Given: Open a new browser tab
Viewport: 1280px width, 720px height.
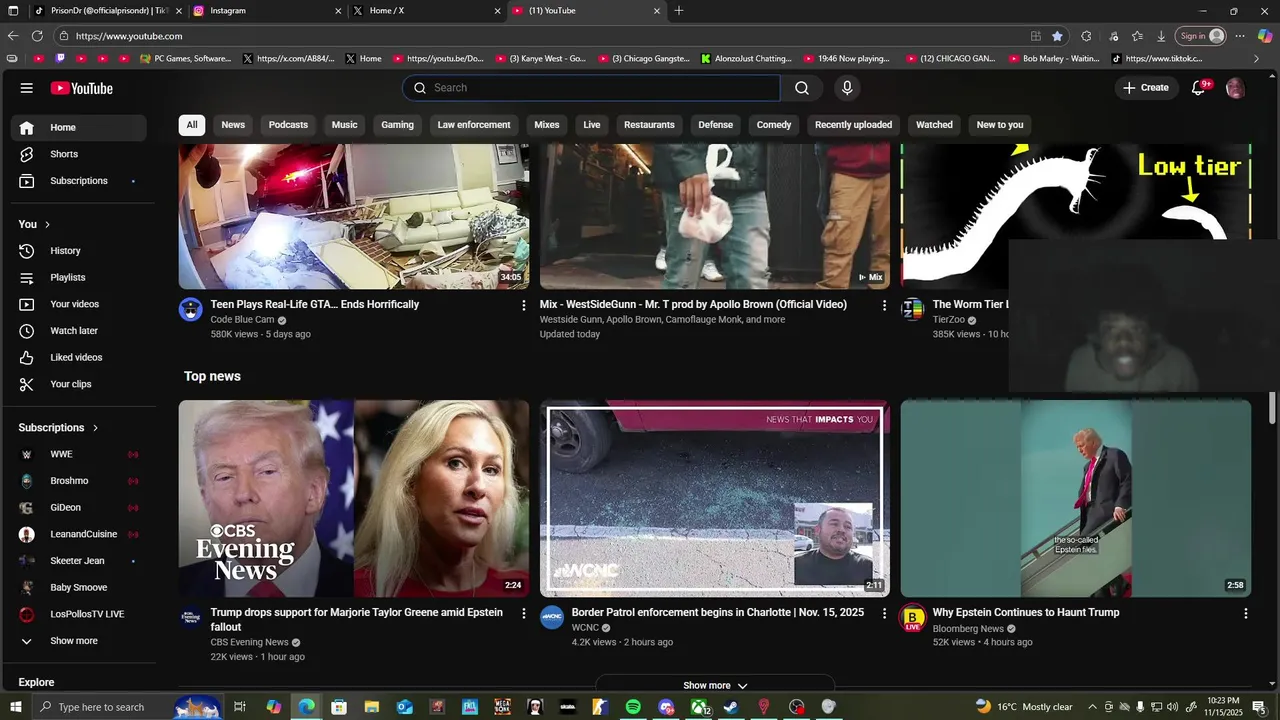Looking at the screenshot, I should (x=679, y=11).
